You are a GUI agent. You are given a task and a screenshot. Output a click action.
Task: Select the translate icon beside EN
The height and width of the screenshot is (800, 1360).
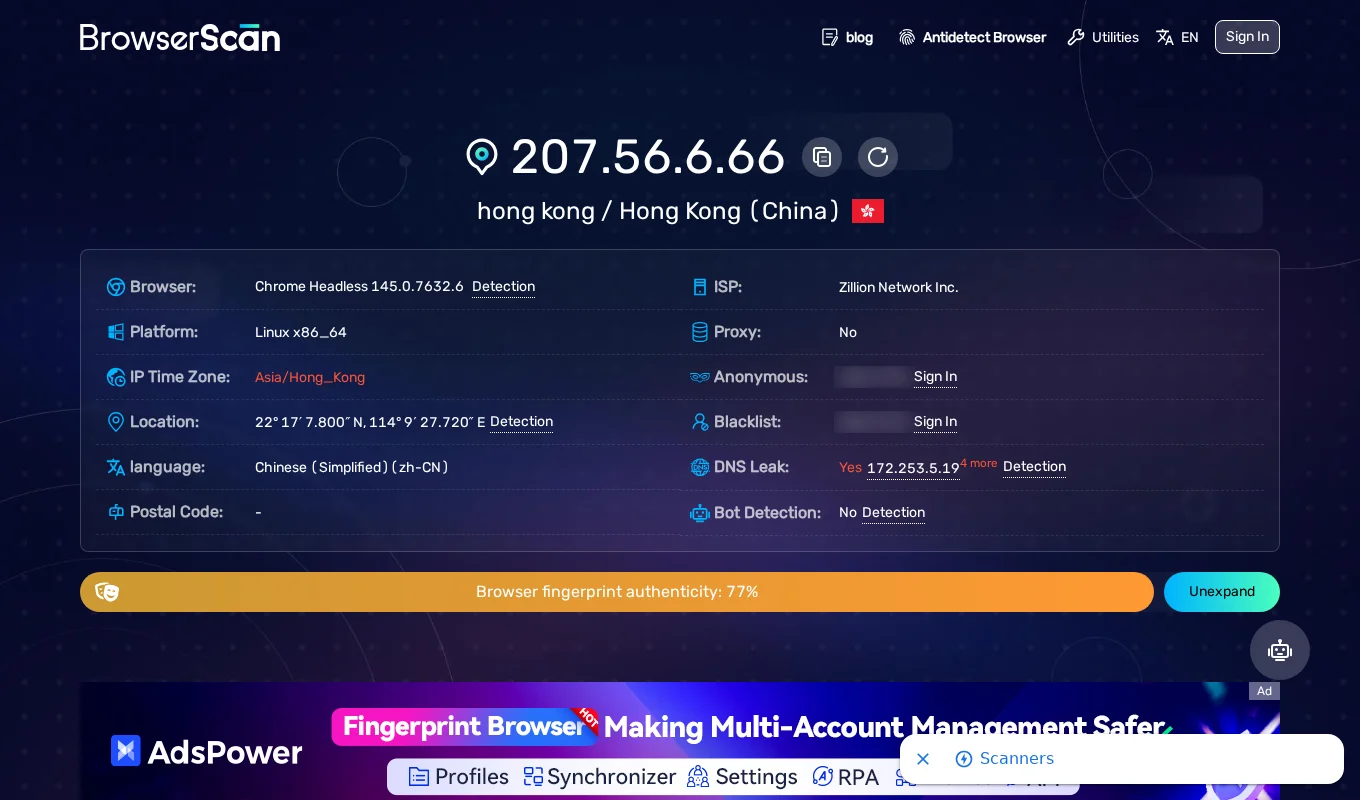click(x=1165, y=37)
